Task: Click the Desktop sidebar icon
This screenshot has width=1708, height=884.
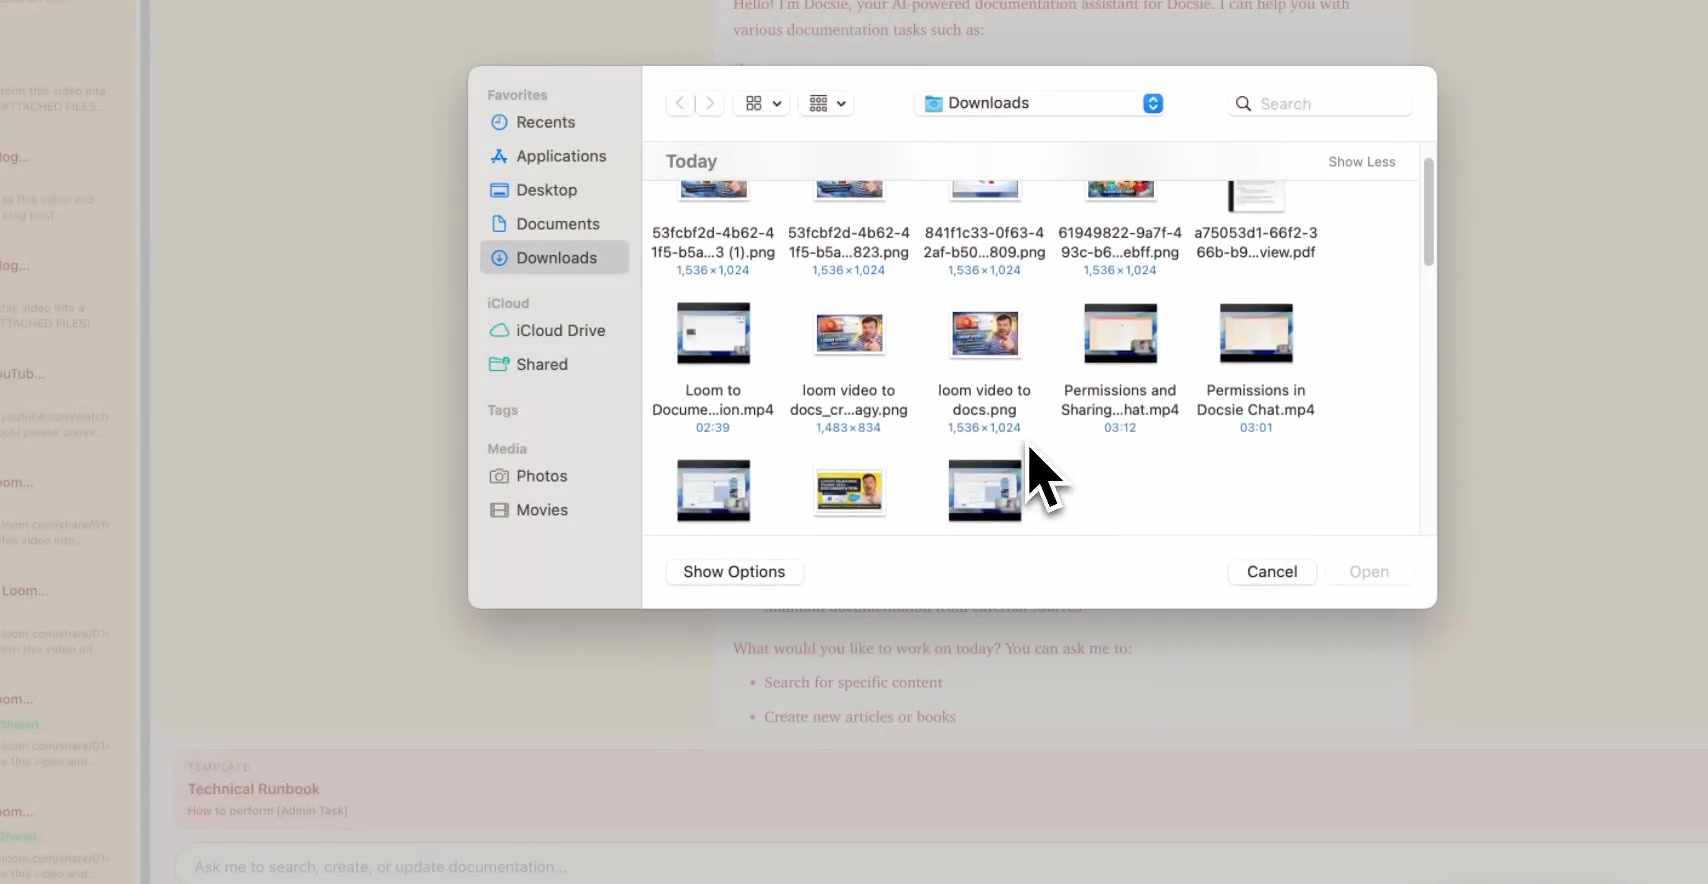Action: (x=499, y=190)
